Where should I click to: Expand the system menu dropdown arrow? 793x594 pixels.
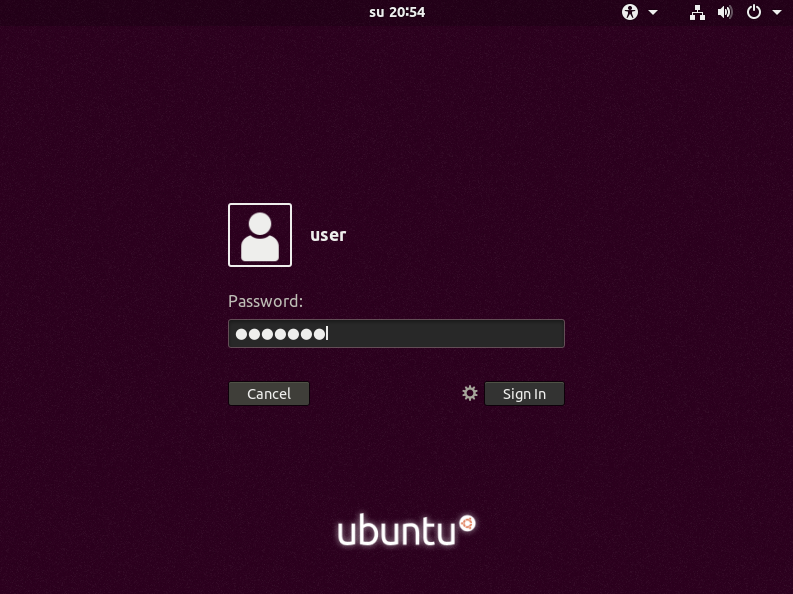[777, 12]
